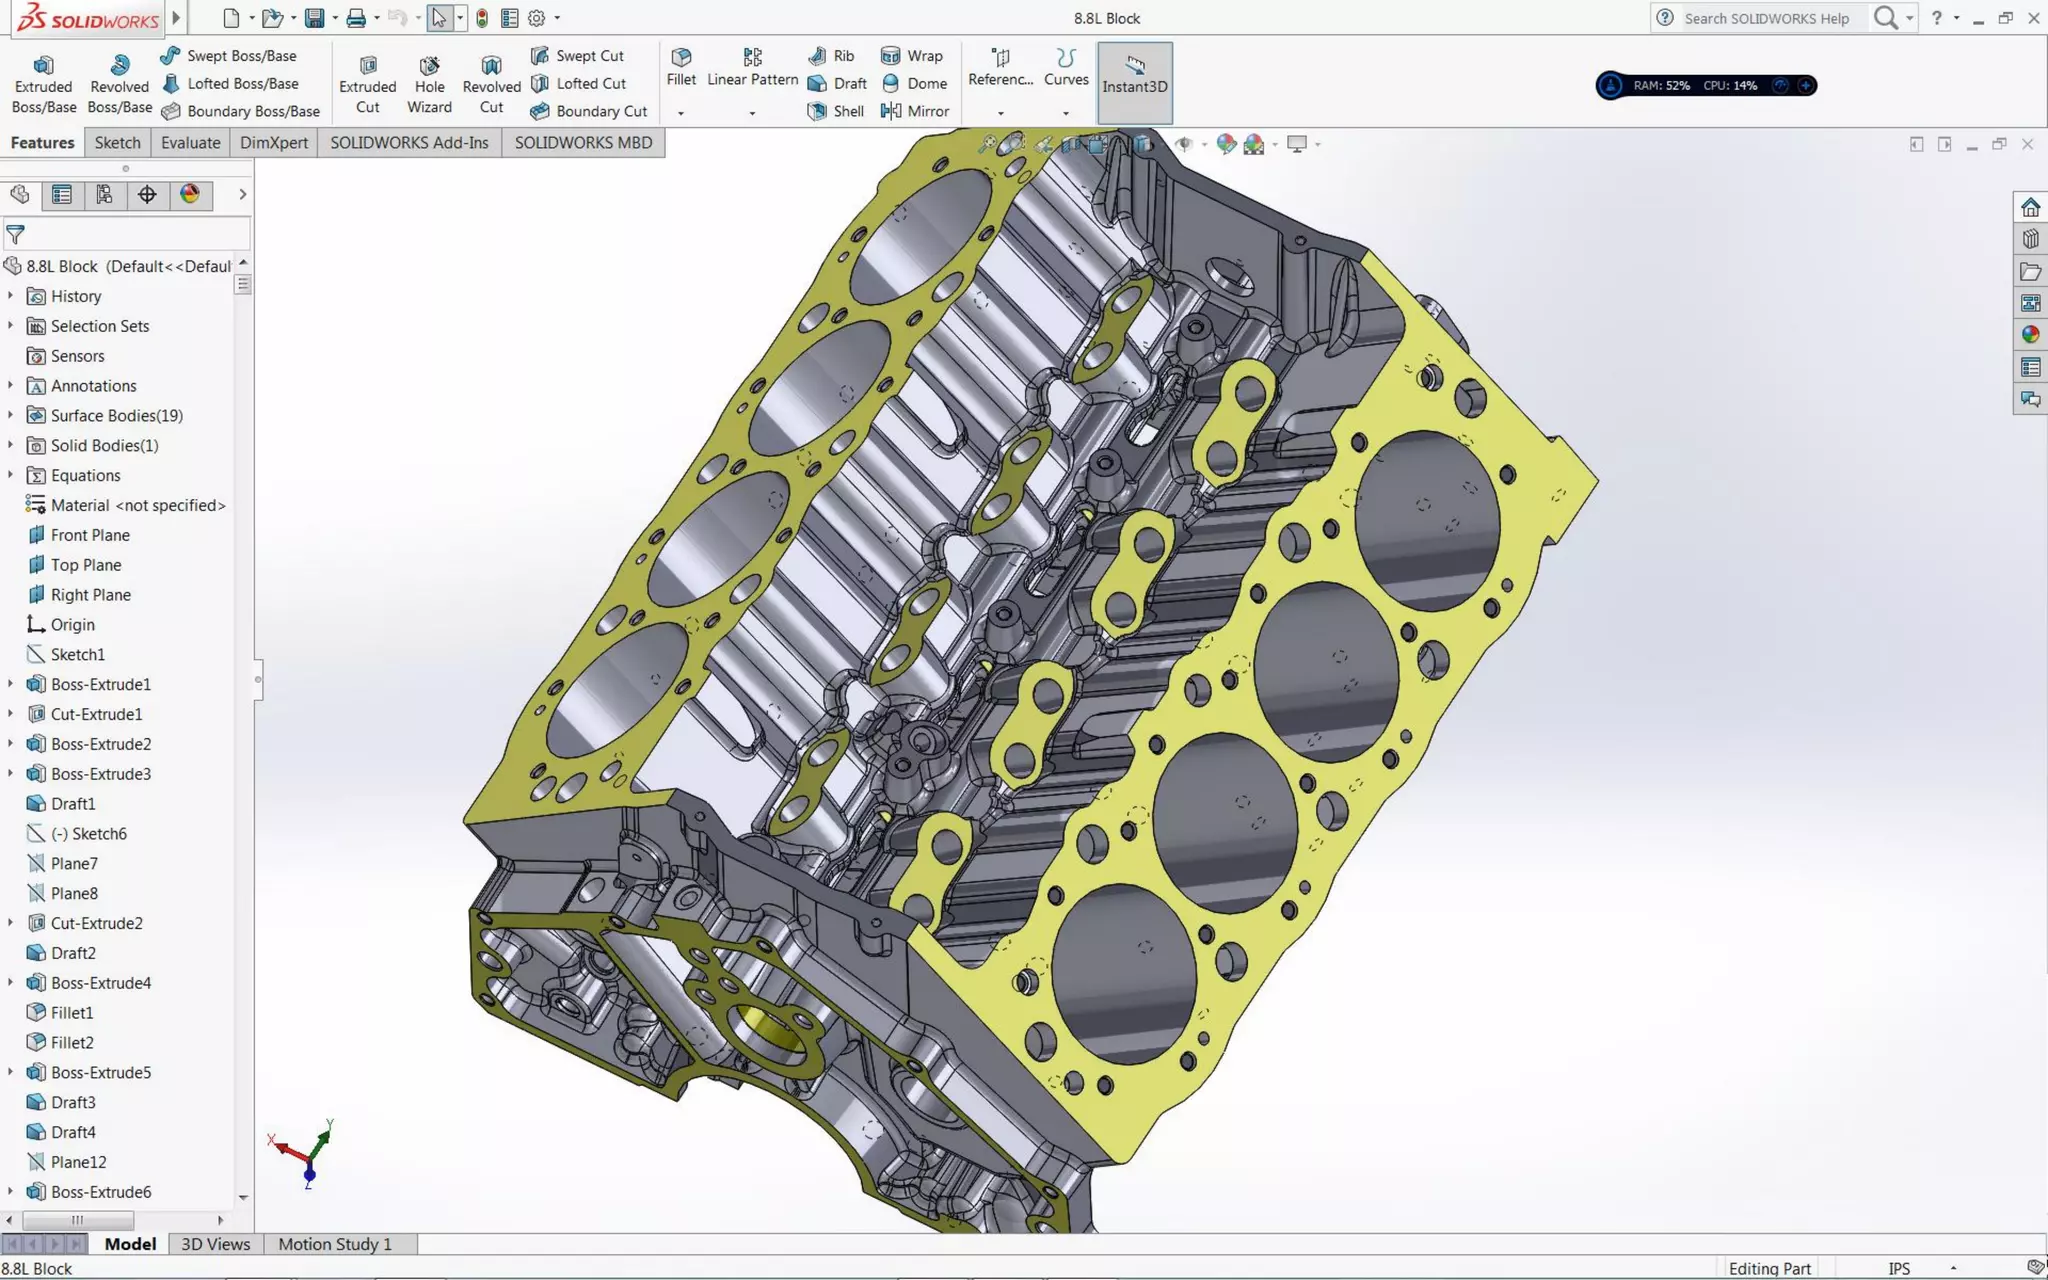The width and height of the screenshot is (2048, 1280).
Task: Open the Motion Study 1 tab
Action: pyautogui.click(x=335, y=1244)
